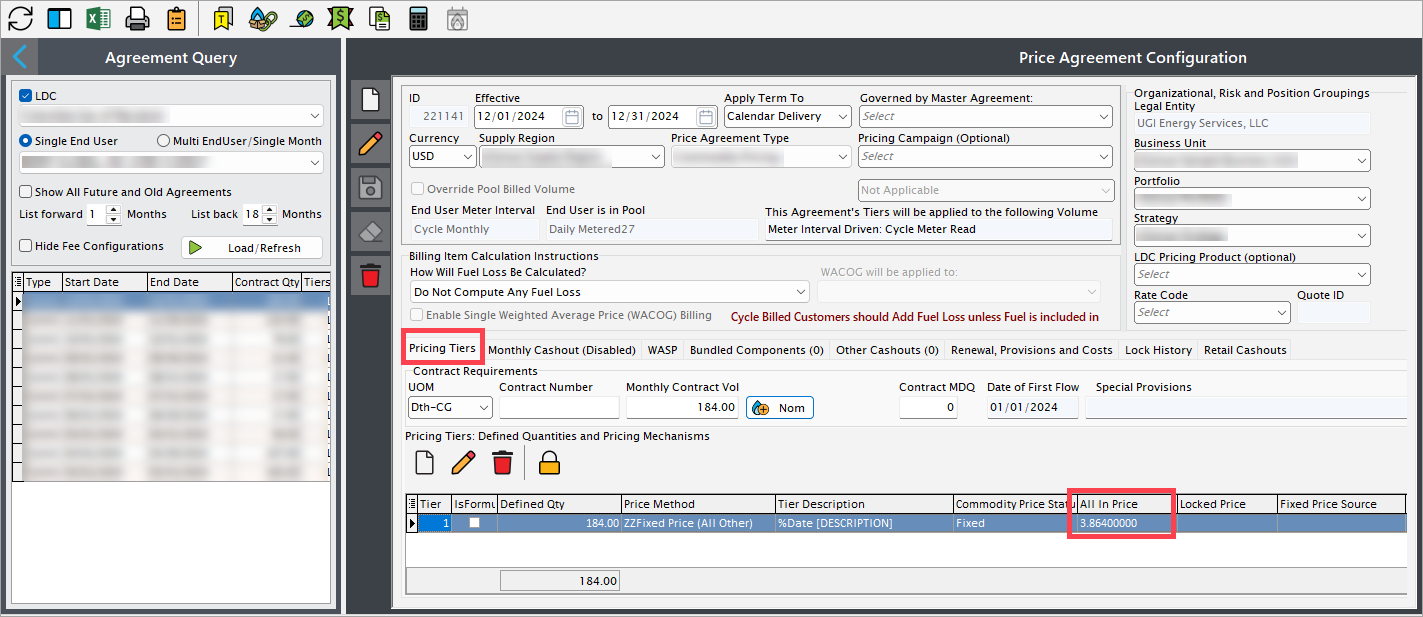1423x617 pixels.
Task: Increase List forward months stepper
Action: click(114, 210)
